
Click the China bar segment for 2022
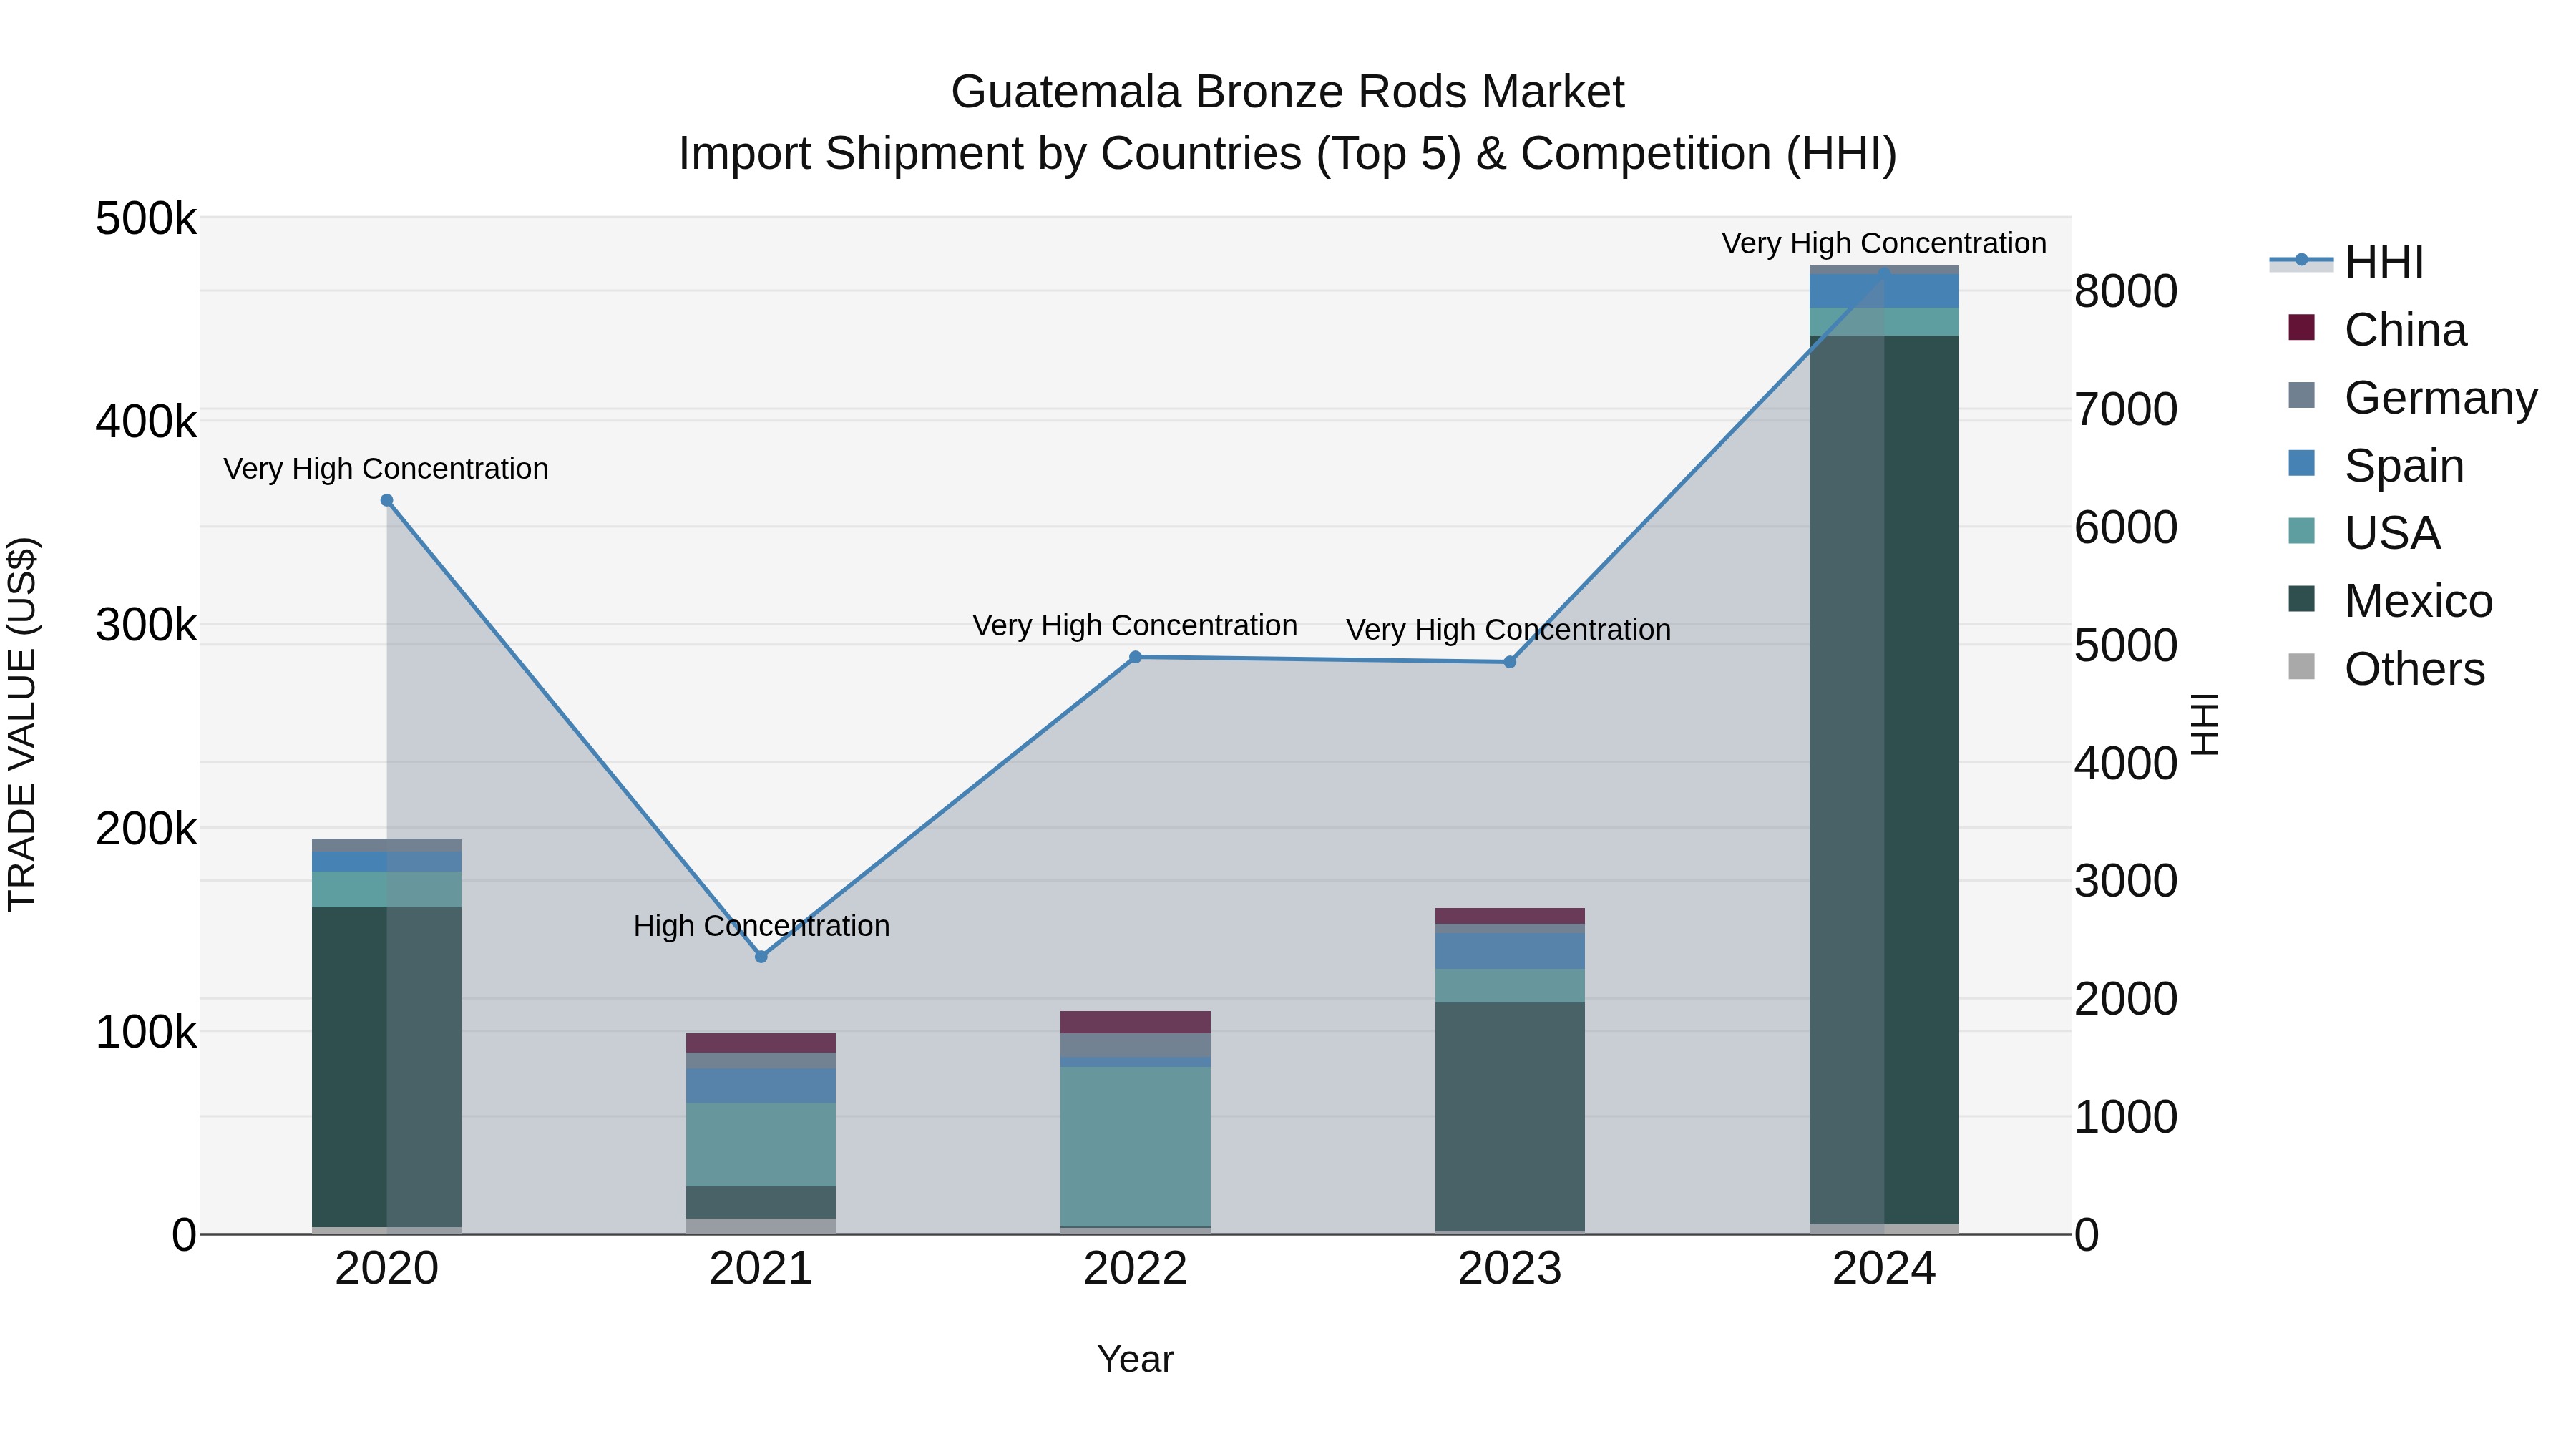click(1135, 1022)
